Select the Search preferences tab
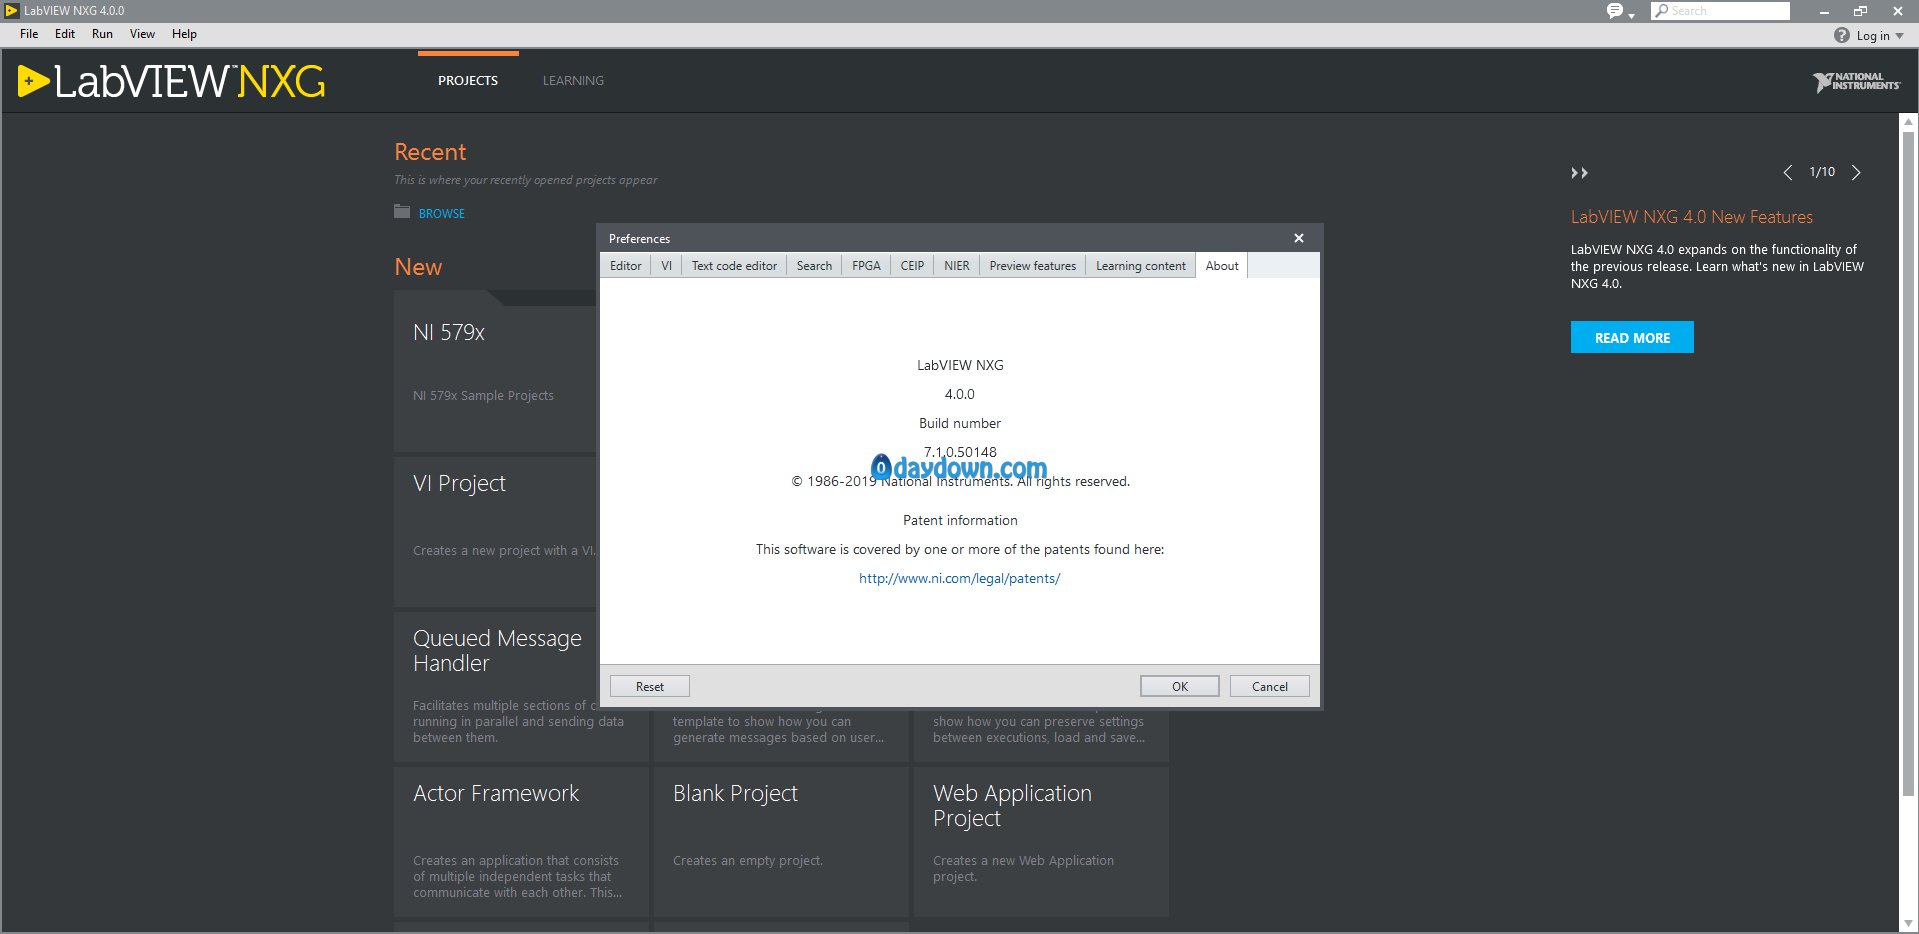 click(814, 266)
